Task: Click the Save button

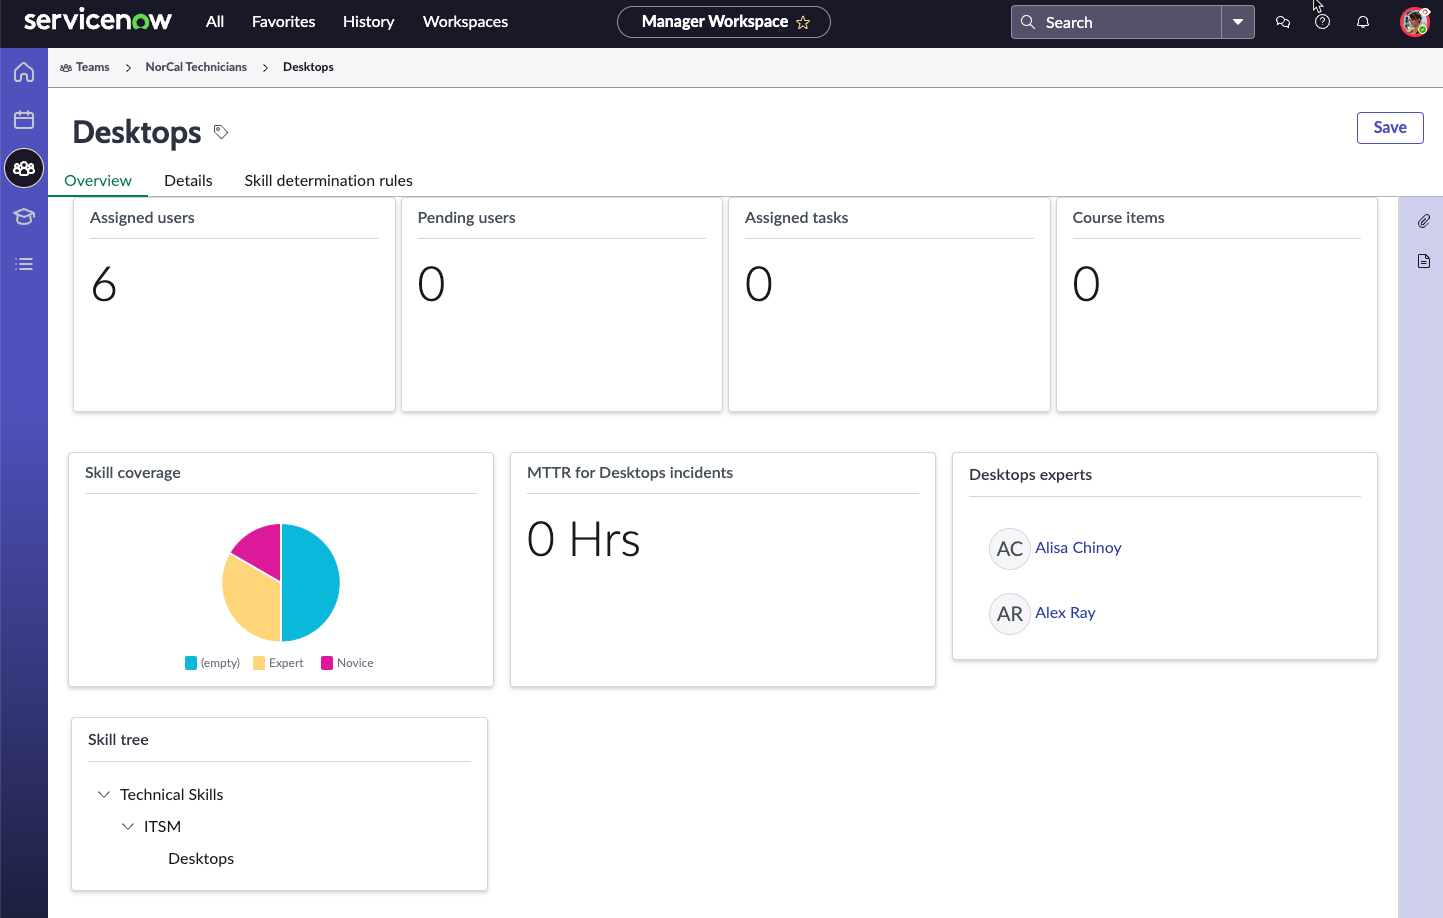Action: pos(1390,128)
